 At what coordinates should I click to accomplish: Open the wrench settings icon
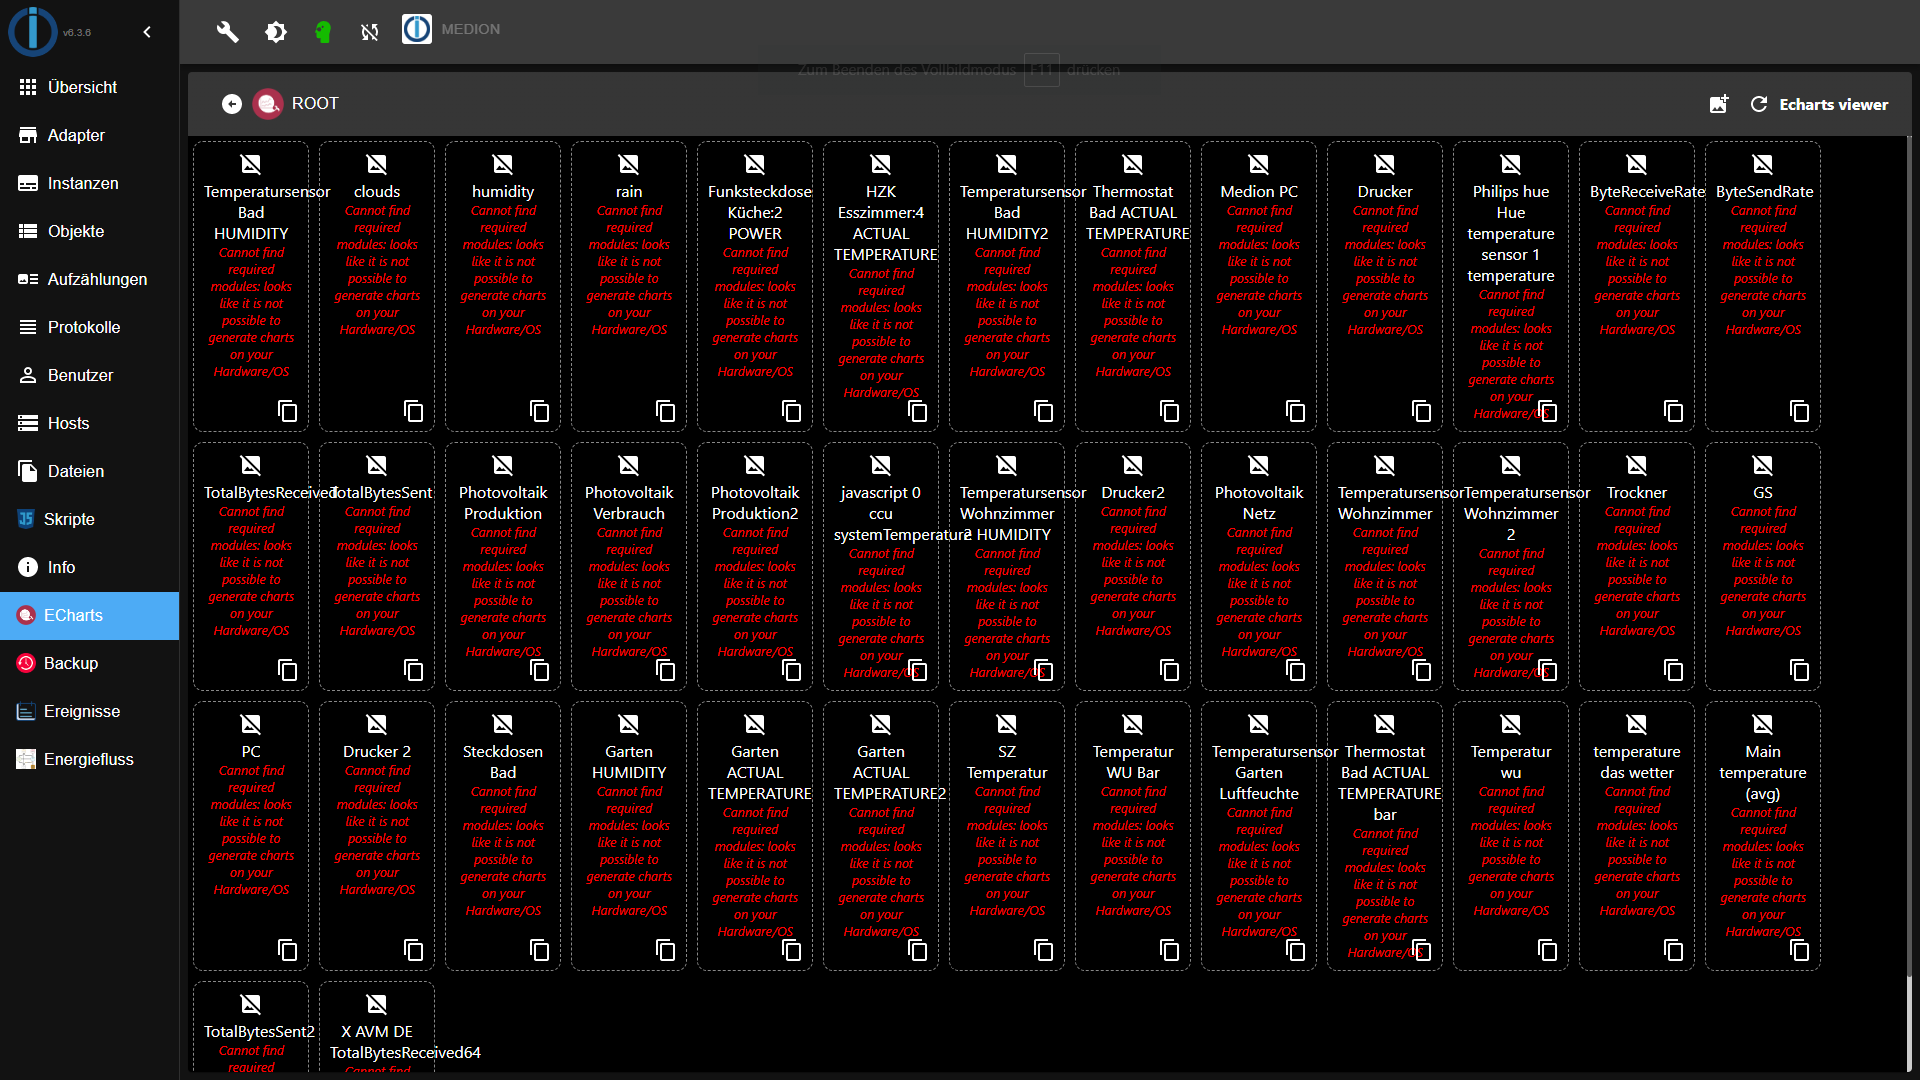tap(228, 32)
